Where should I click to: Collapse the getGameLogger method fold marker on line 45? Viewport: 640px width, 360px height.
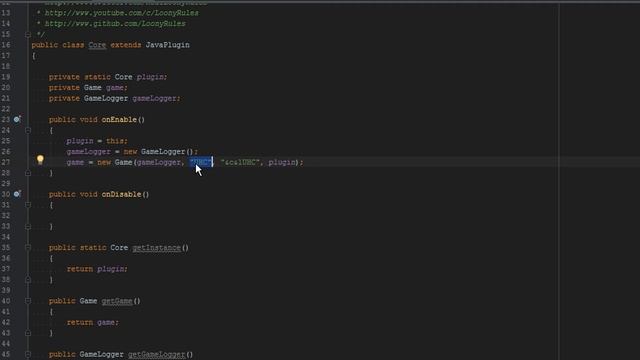click(28, 354)
